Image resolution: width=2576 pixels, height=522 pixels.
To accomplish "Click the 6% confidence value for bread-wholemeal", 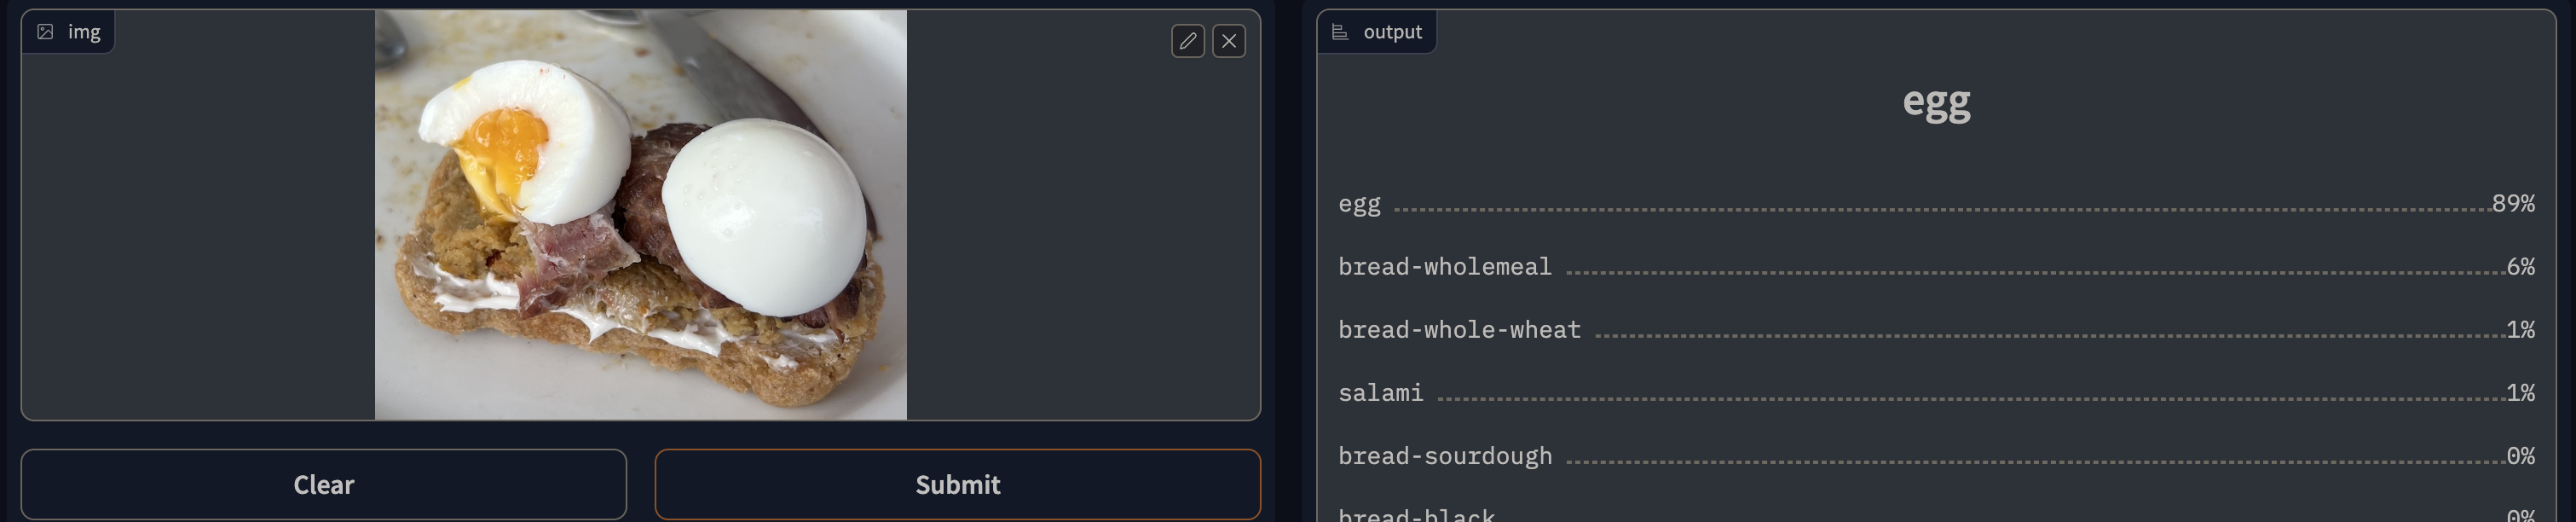I will [2520, 267].
